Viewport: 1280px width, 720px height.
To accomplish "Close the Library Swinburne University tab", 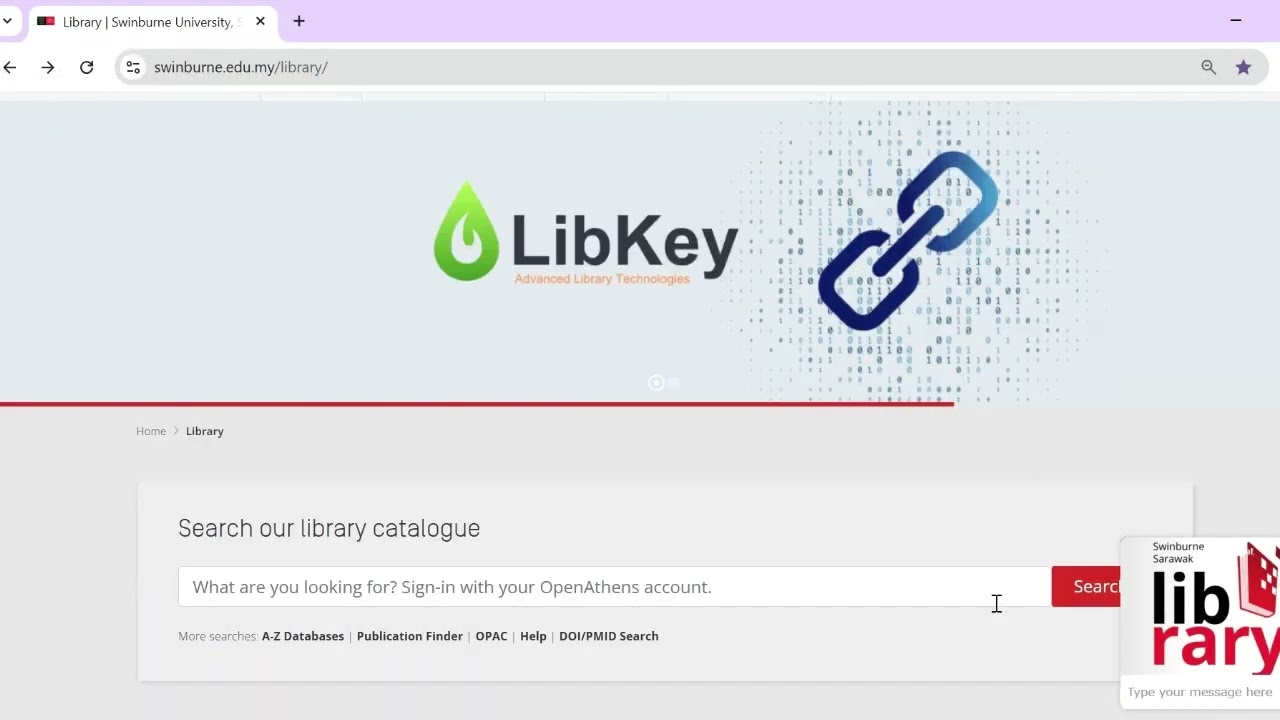I will (260, 21).
